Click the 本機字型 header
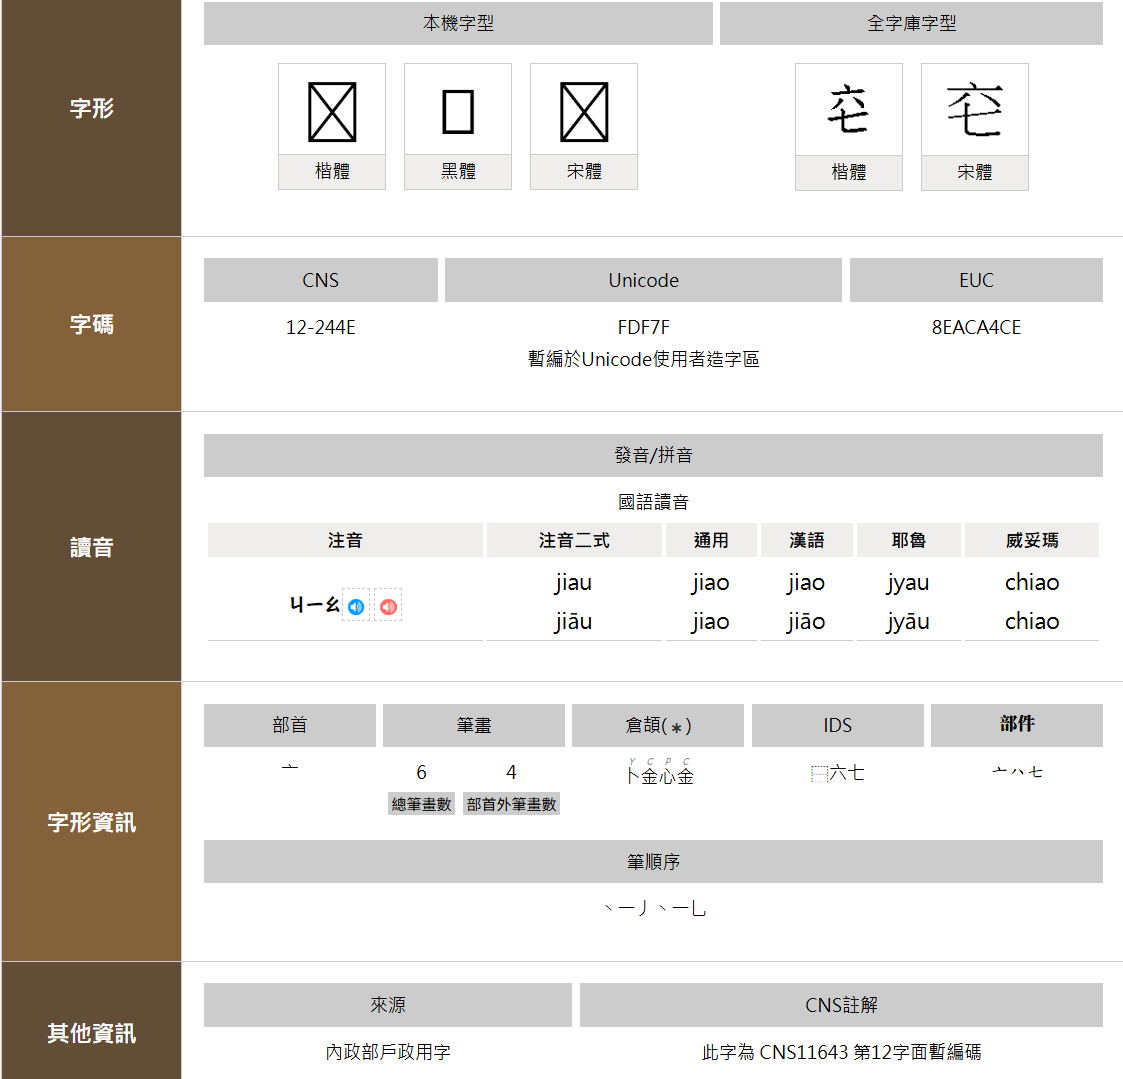Image resolution: width=1123 pixels, height=1079 pixels. [x=458, y=24]
